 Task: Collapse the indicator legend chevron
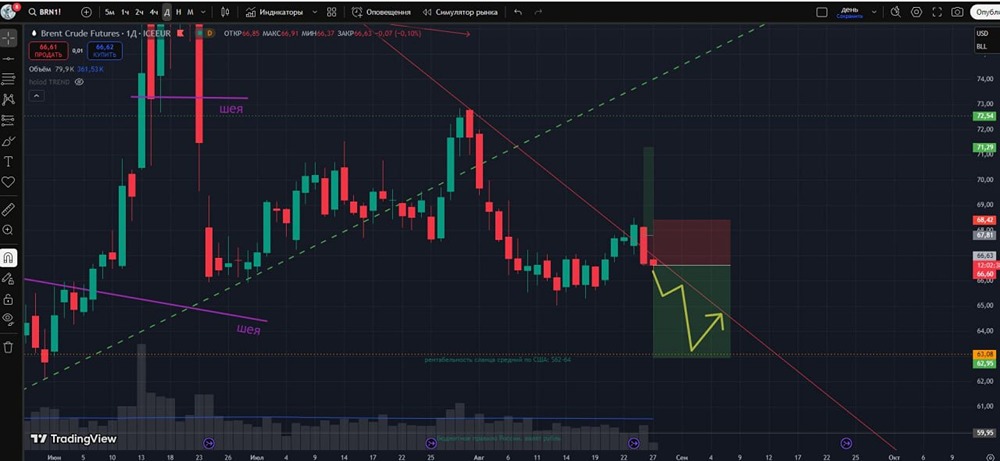pyautogui.click(x=36, y=96)
